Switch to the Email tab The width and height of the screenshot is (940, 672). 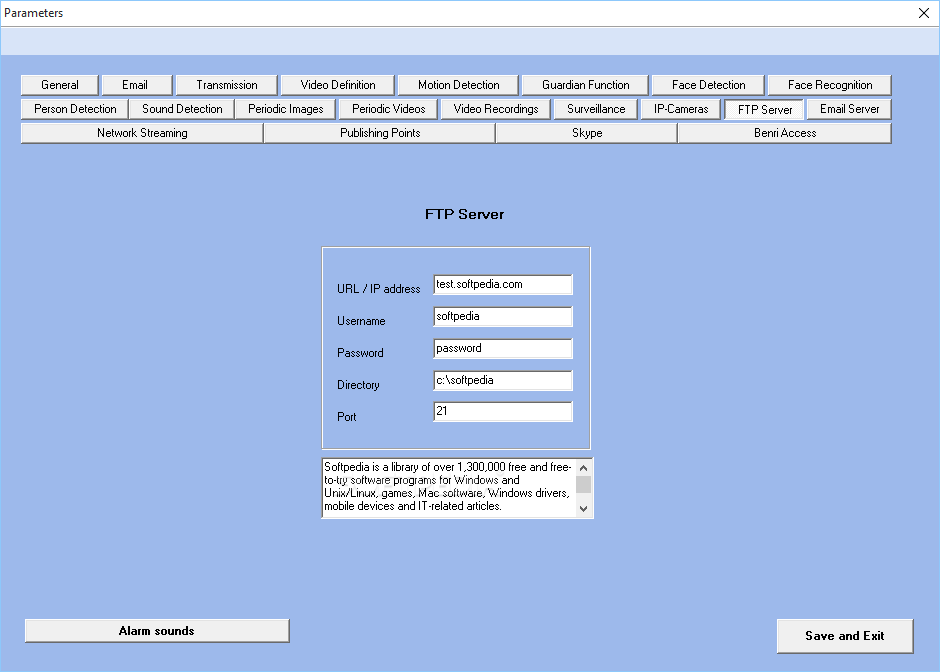point(137,85)
